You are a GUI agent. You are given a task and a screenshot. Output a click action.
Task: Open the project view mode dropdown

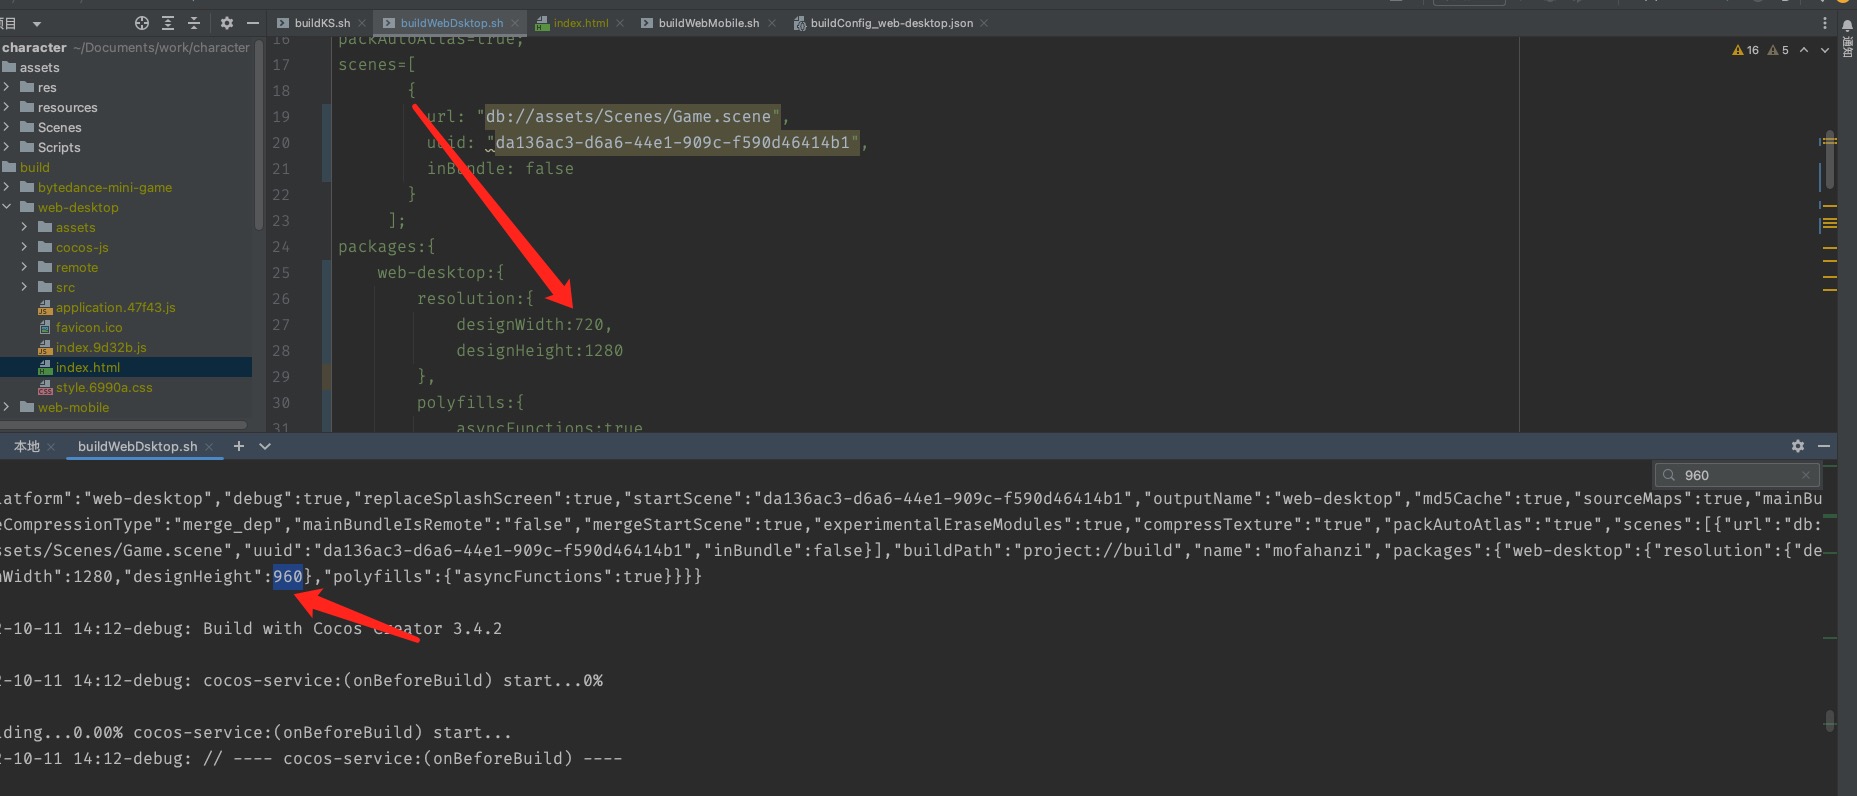coord(37,23)
